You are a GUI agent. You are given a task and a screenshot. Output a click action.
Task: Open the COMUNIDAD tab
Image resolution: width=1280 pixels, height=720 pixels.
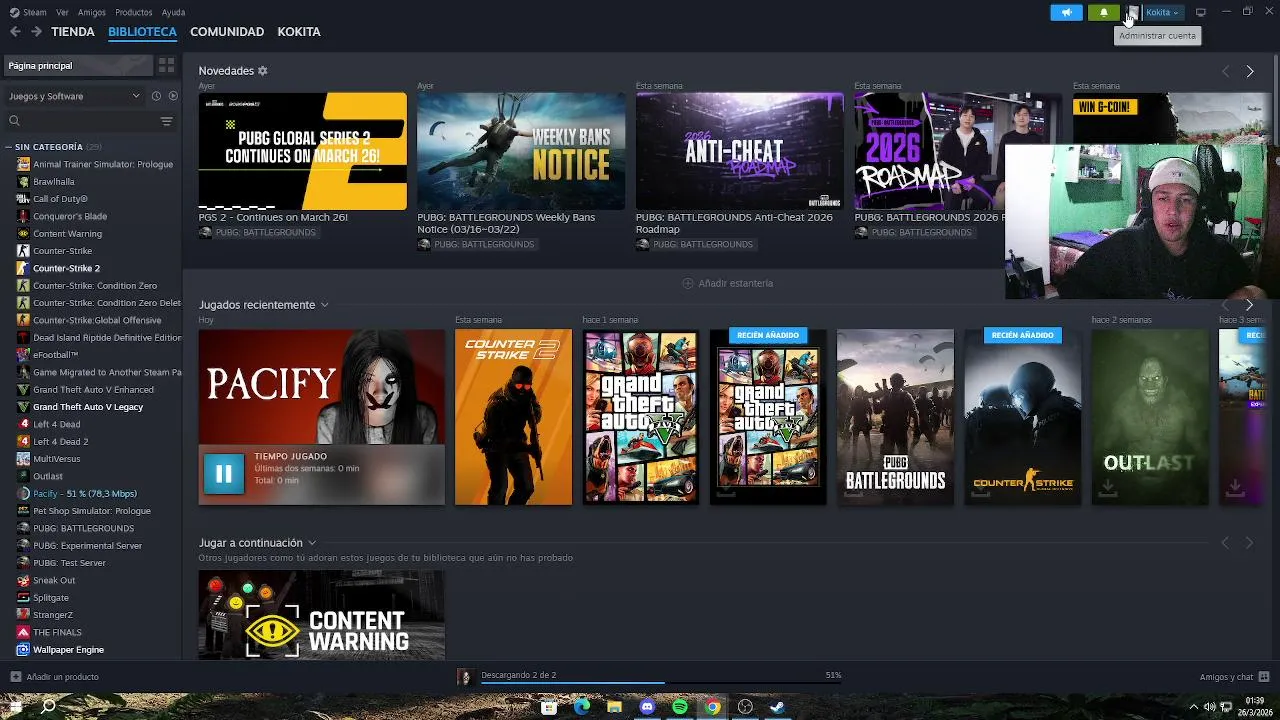point(227,32)
